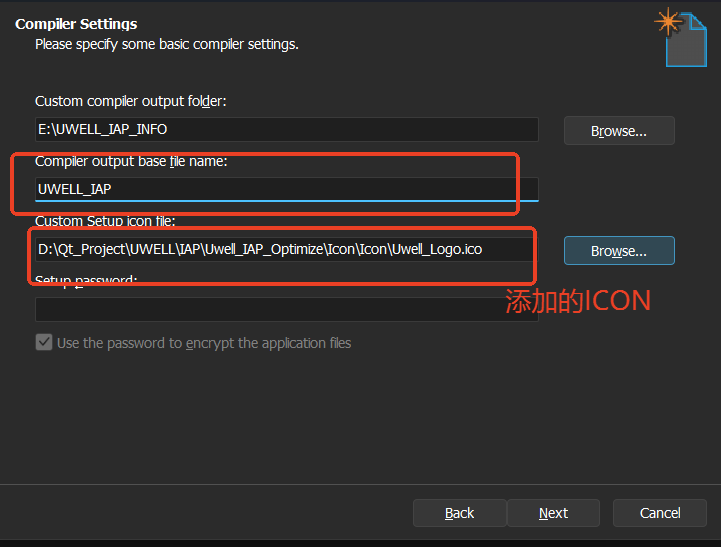Viewport: 721px width, 547px height.
Task: Click the script wizard page icon
Action: 681,38
